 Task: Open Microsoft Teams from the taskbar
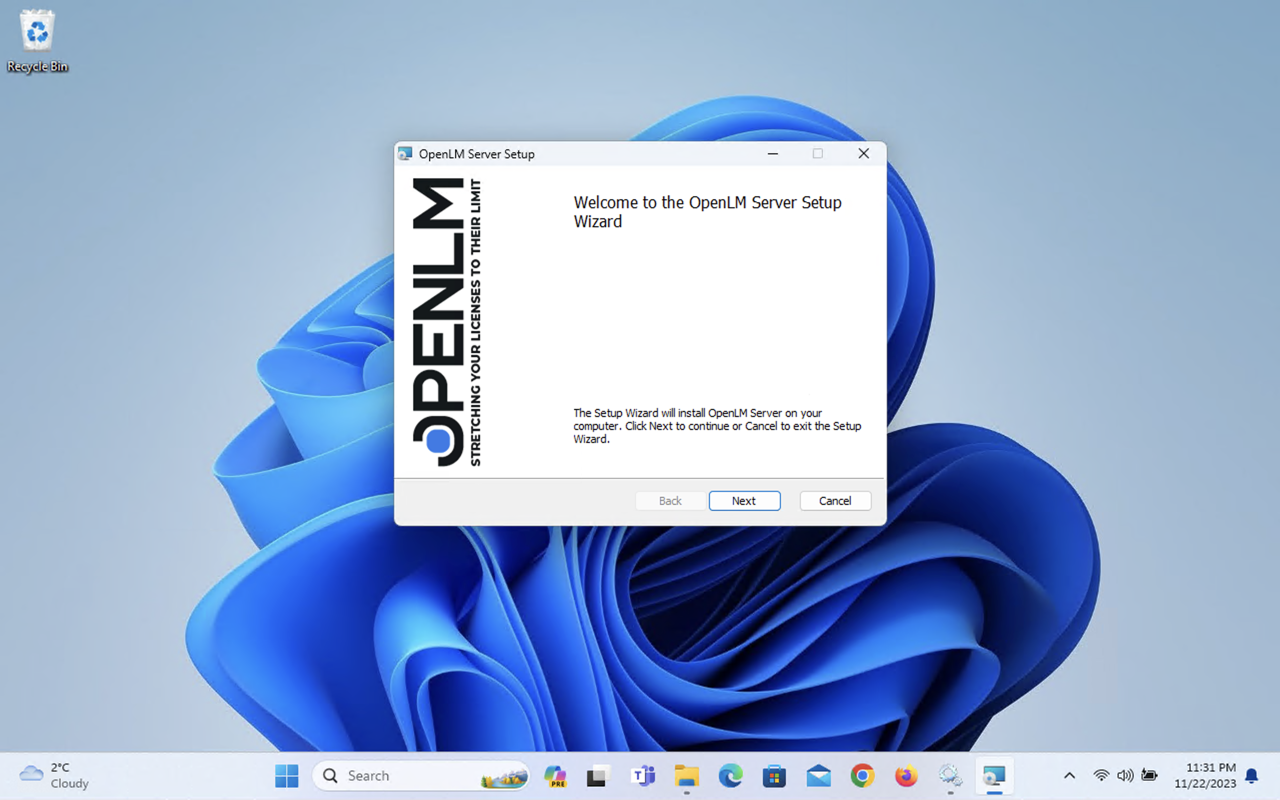coord(642,776)
